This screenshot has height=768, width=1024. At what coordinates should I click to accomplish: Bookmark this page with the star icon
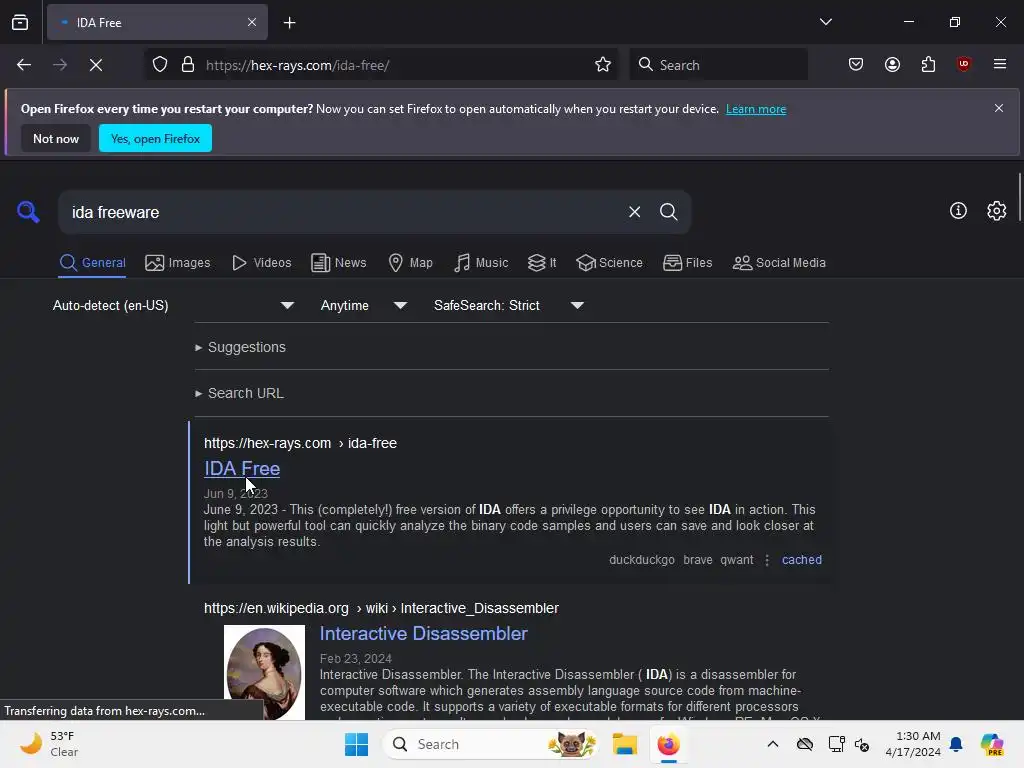(603, 65)
